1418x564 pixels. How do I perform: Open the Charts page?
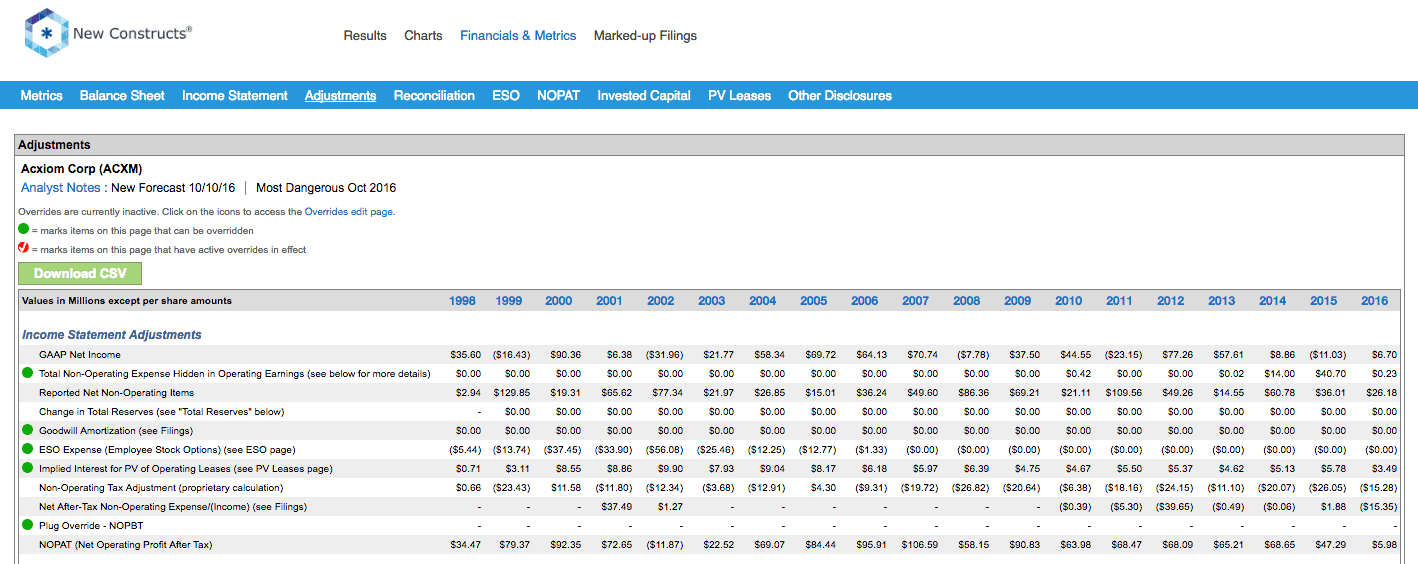tap(423, 35)
